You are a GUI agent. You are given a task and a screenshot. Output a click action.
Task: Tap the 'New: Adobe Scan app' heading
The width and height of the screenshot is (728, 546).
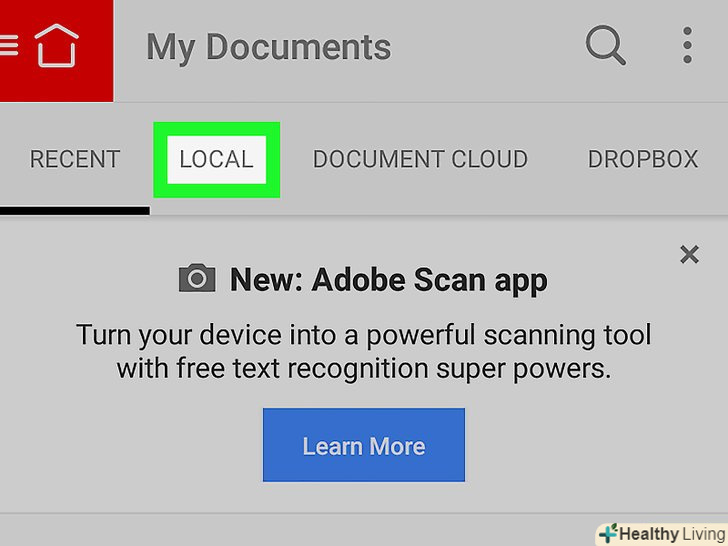tap(388, 280)
